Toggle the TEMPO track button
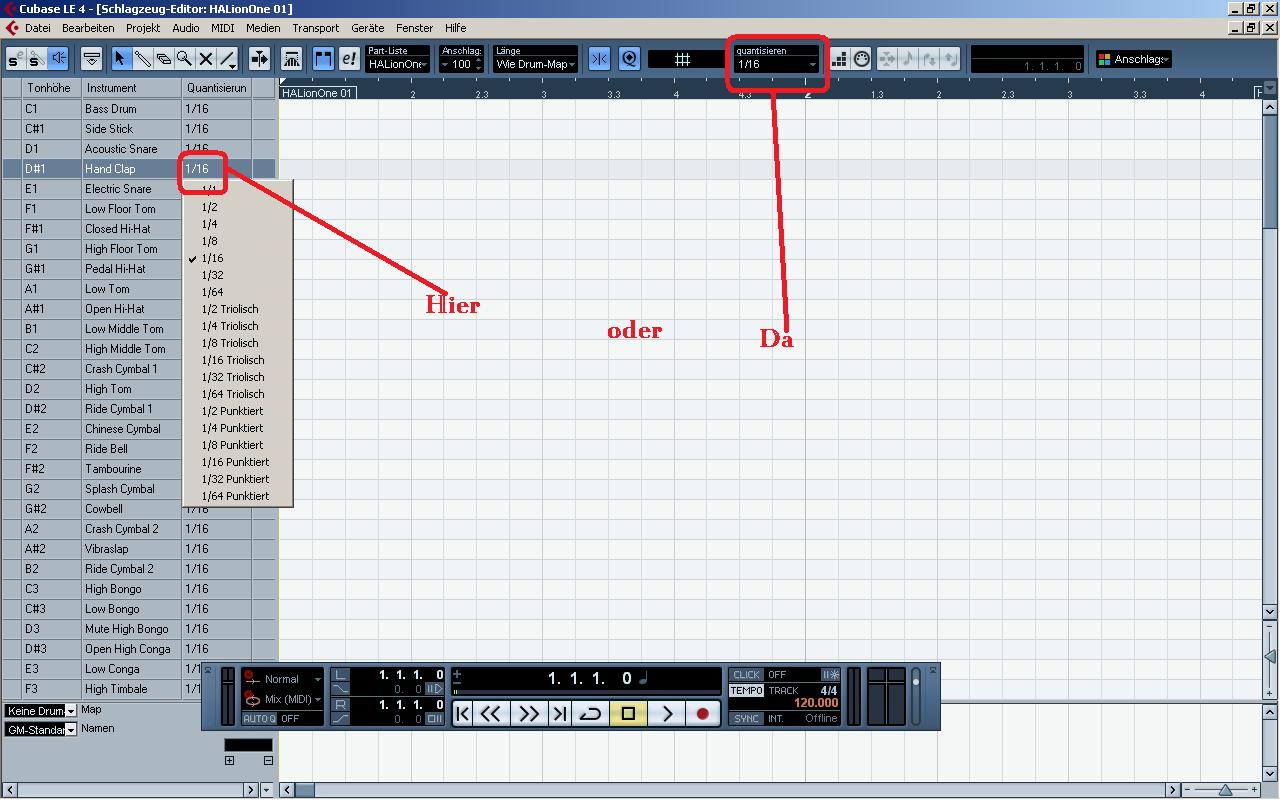Image resolution: width=1280 pixels, height=800 pixels. click(x=746, y=690)
